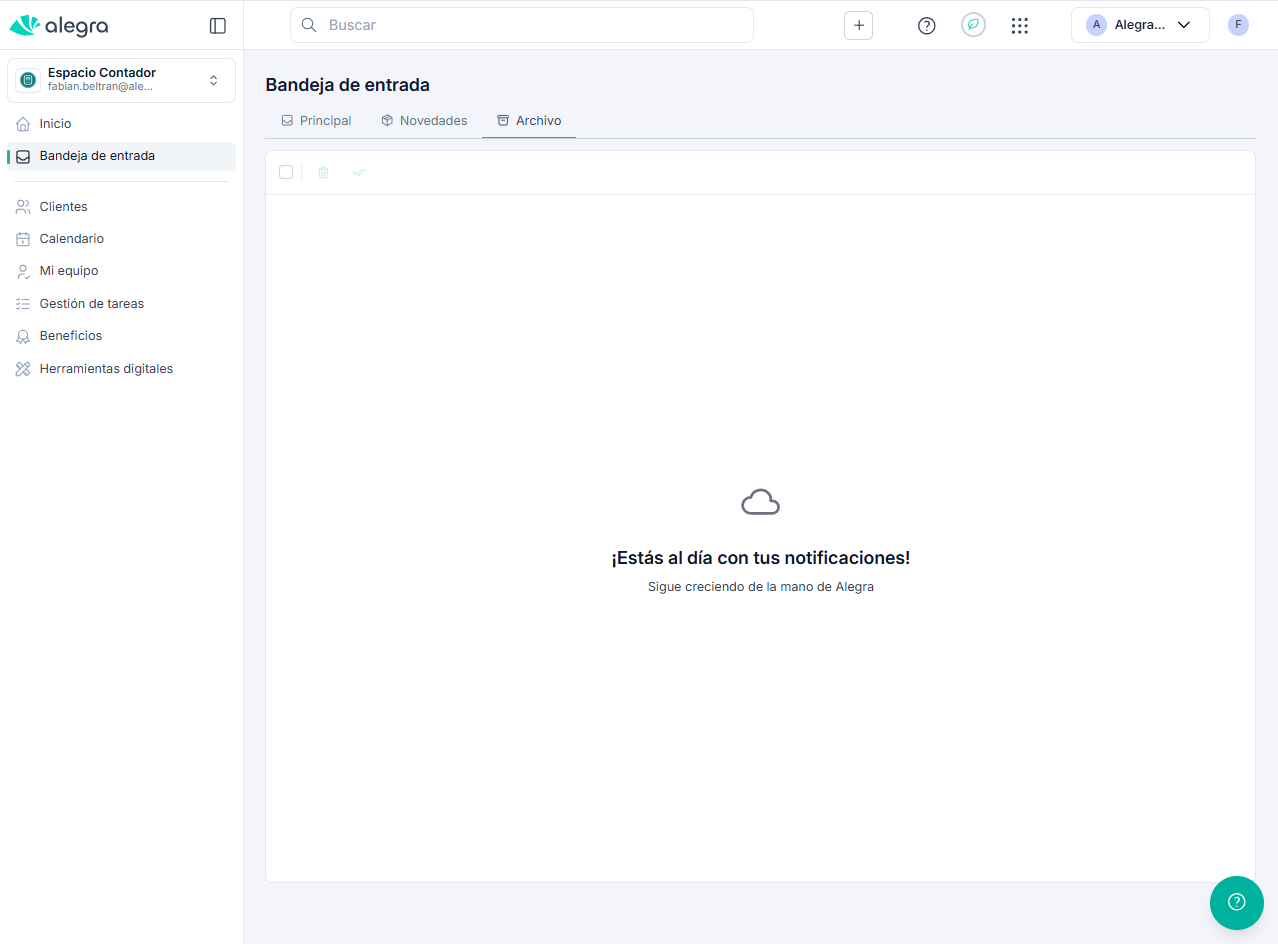Open the help question mark icon

[x=926, y=25]
